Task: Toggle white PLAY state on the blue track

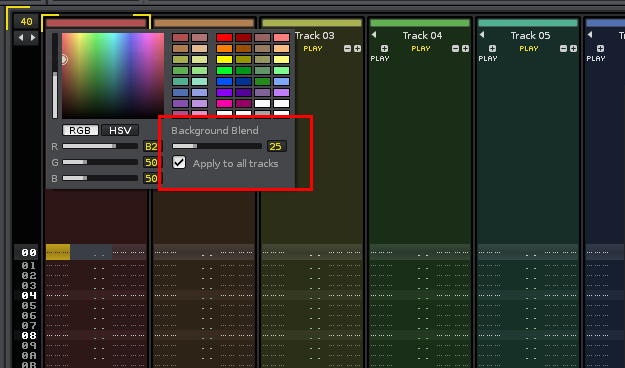Action: tap(596, 59)
